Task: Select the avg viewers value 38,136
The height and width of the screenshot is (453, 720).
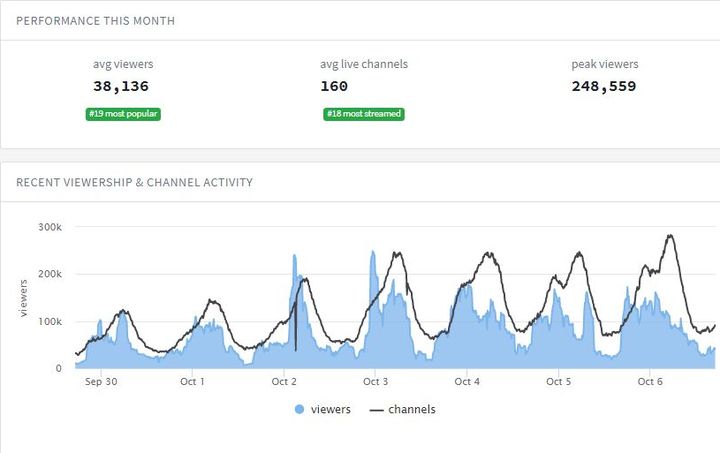Action: (x=123, y=86)
